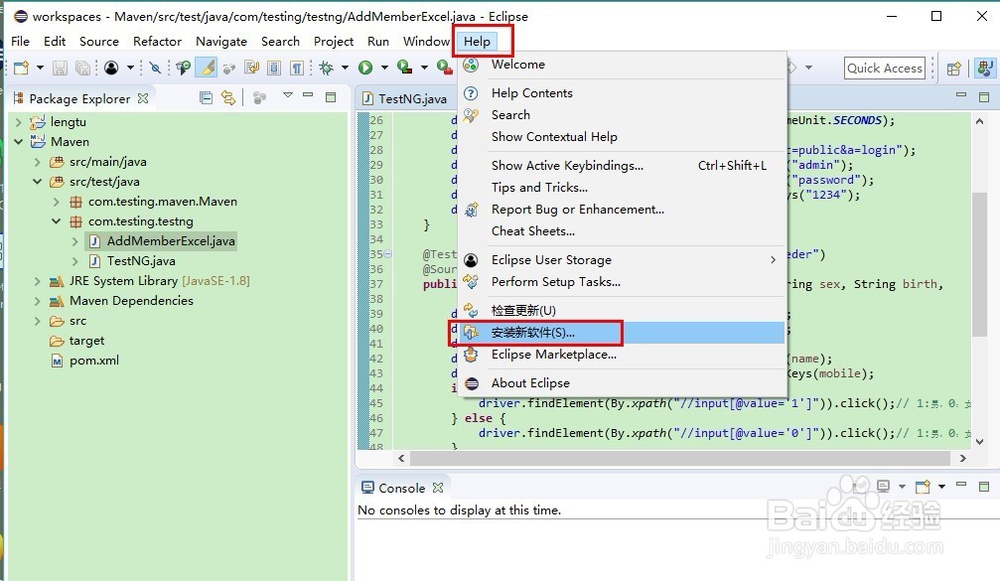This screenshot has width=1000, height=581.
Task: Click editor vertical scrollbar thumb
Action: [x=980, y=263]
